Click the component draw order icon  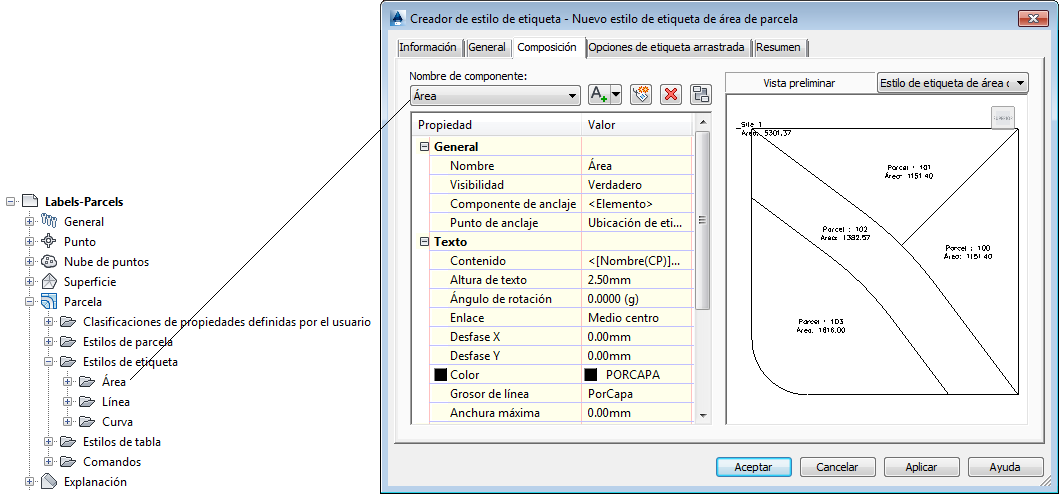pos(700,95)
